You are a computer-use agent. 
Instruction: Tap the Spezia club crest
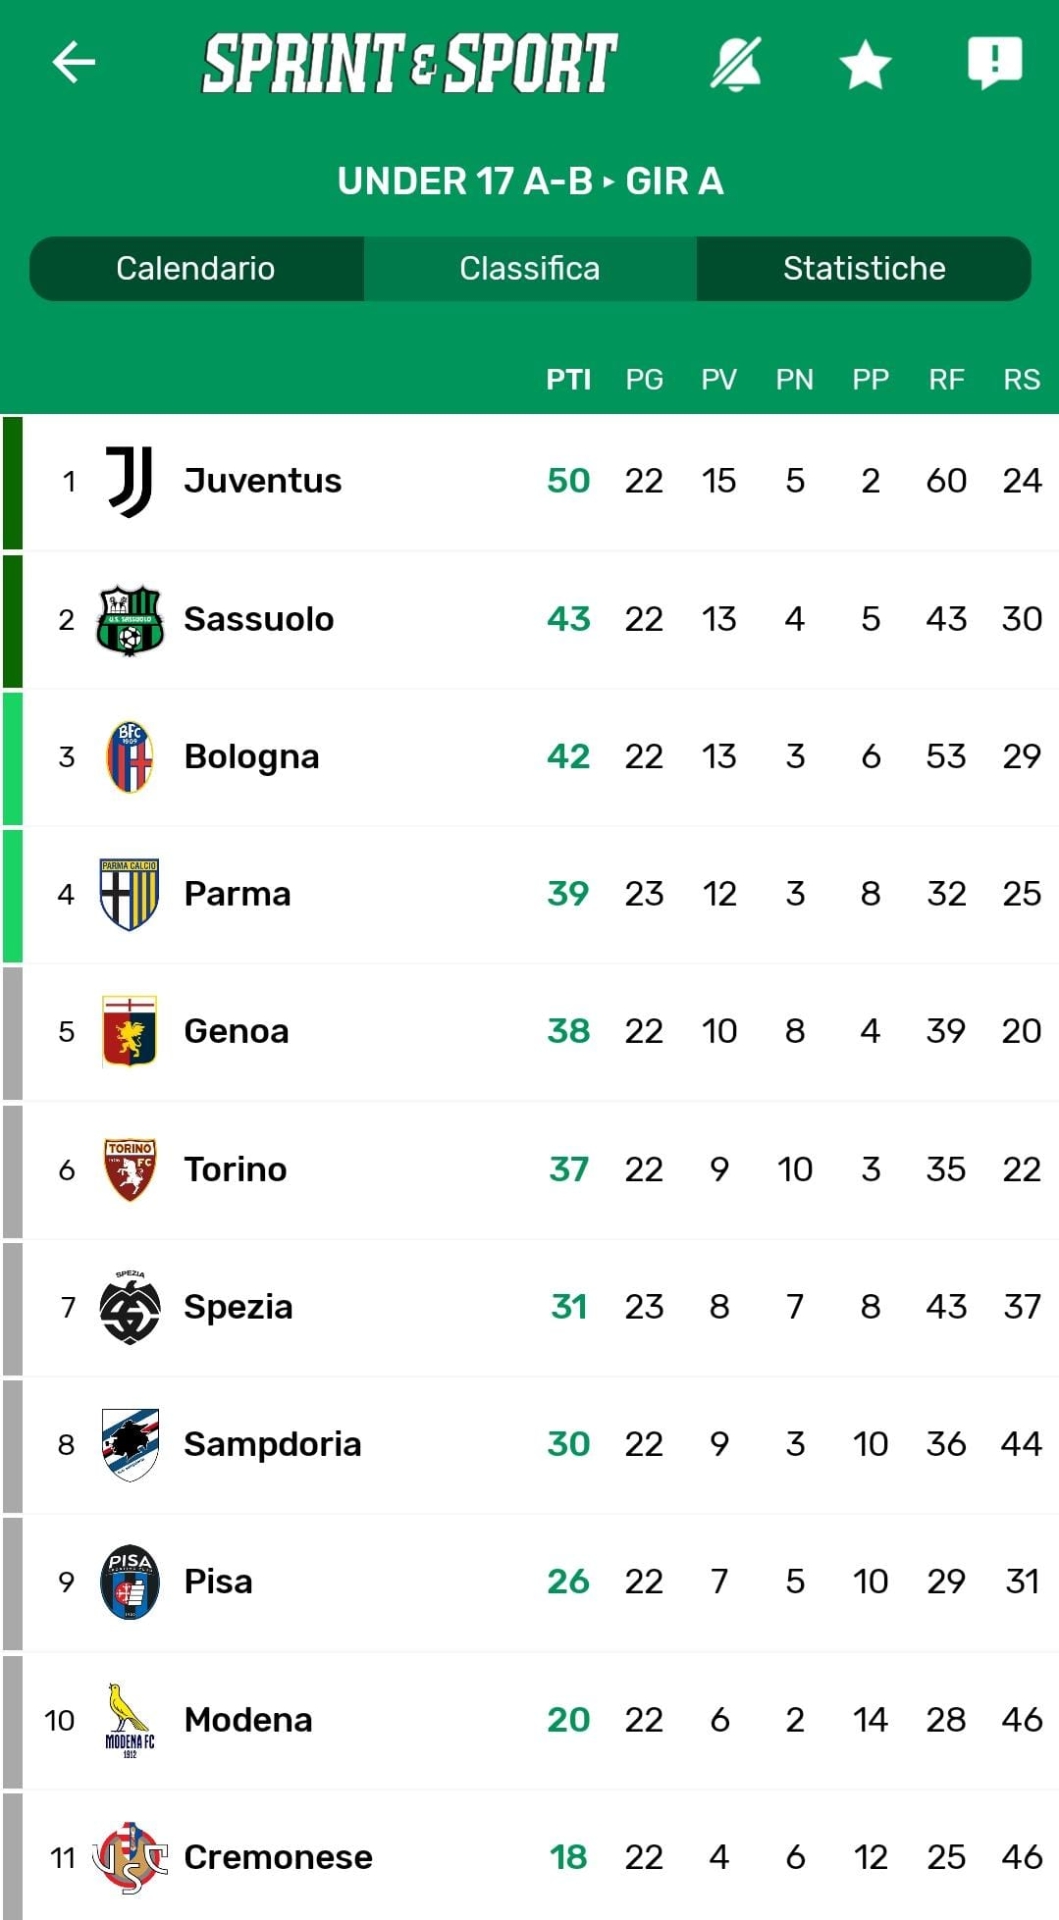point(130,1306)
